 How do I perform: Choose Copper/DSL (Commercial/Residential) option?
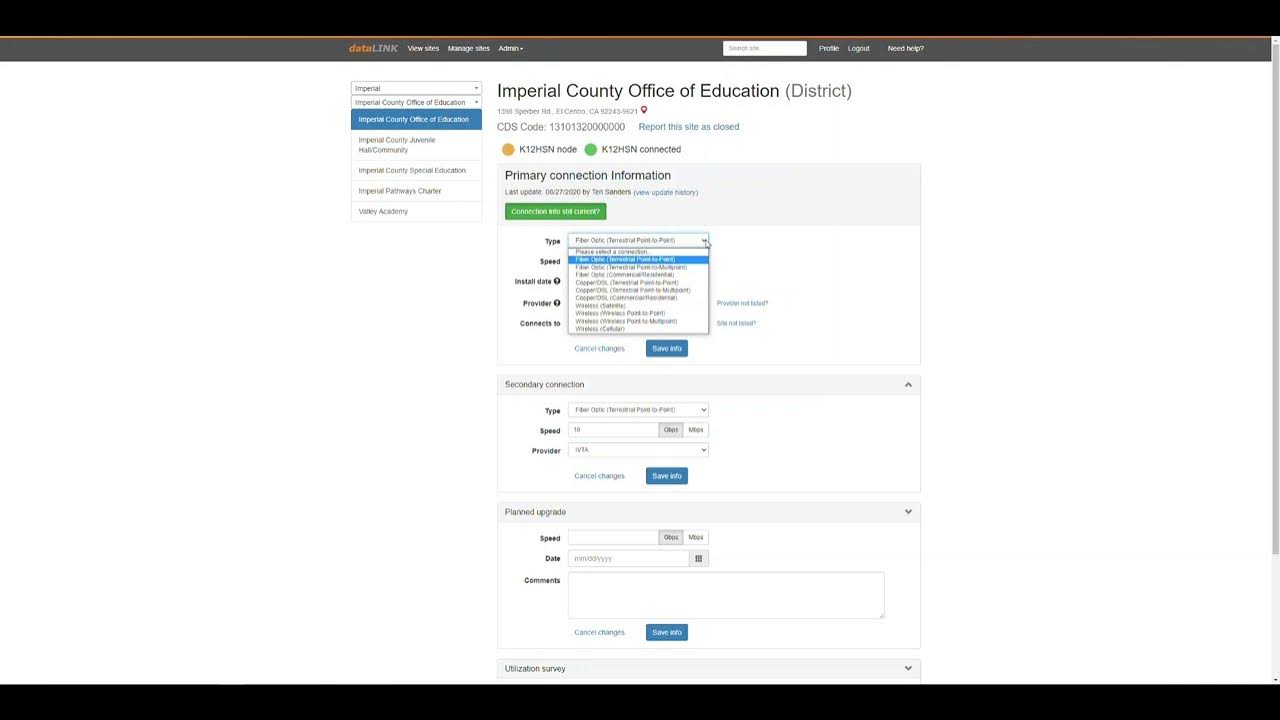[x=638, y=298]
